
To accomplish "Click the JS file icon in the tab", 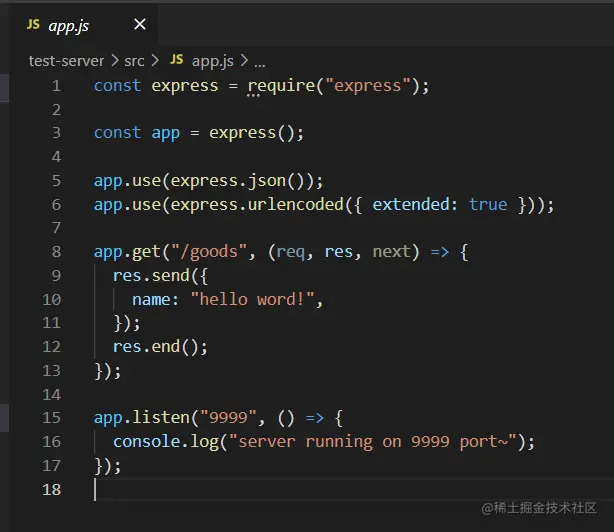I will 33,25.
